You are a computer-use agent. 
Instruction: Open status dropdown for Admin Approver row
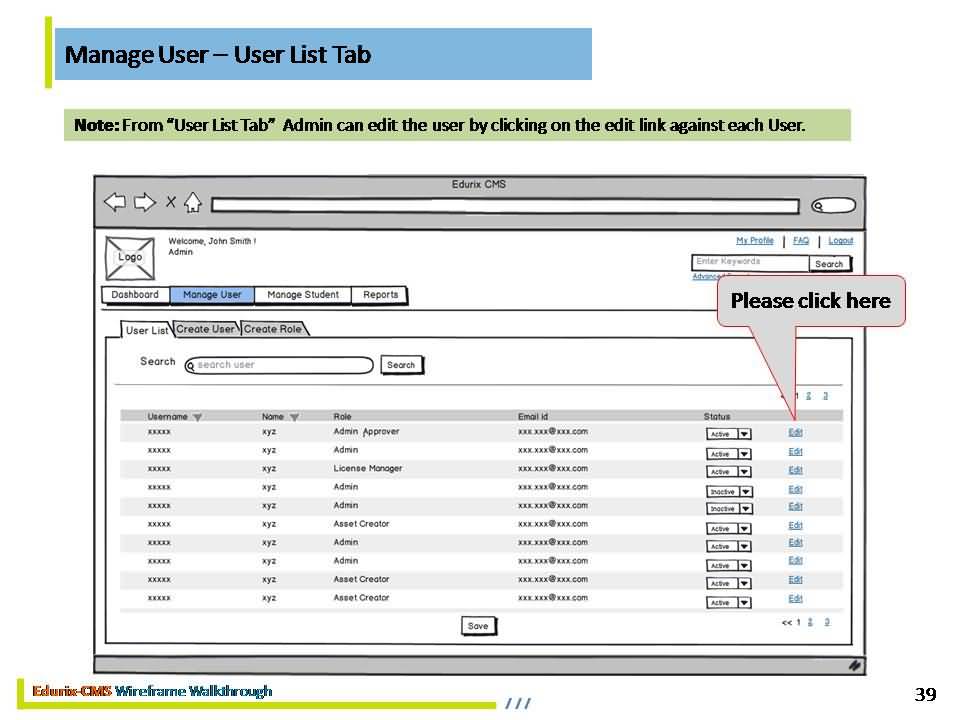pyautogui.click(x=744, y=434)
